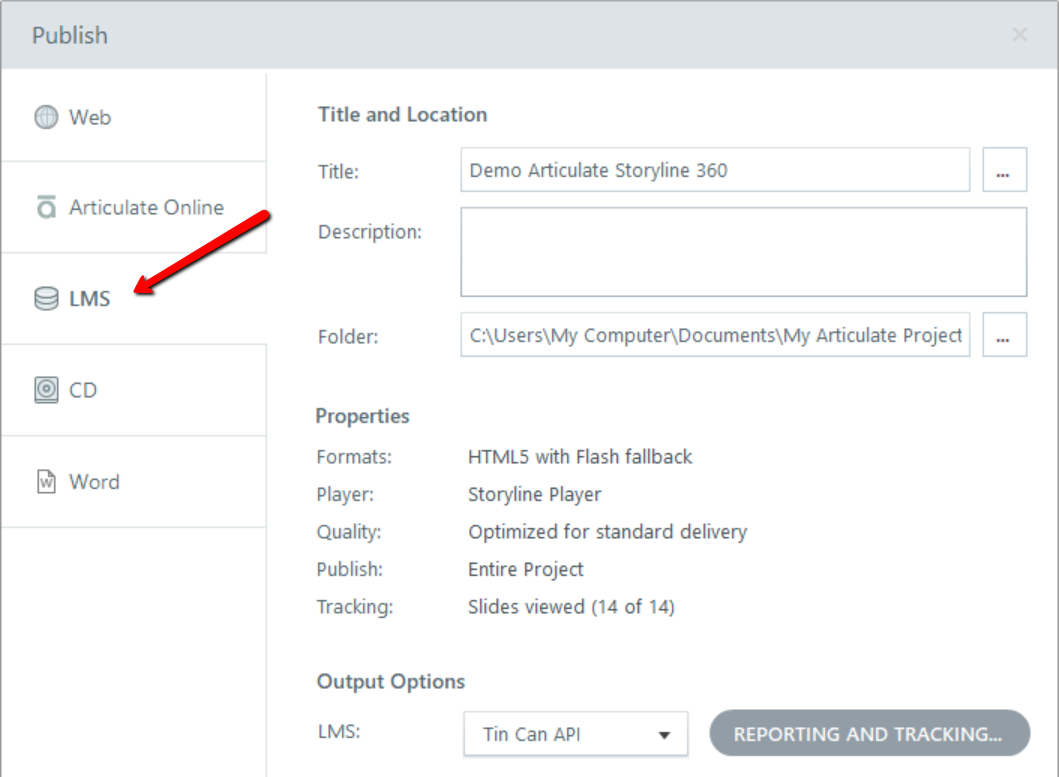Click the Word document icon
Image resolution: width=1059 pixels, height=777 pixels.
46,482
